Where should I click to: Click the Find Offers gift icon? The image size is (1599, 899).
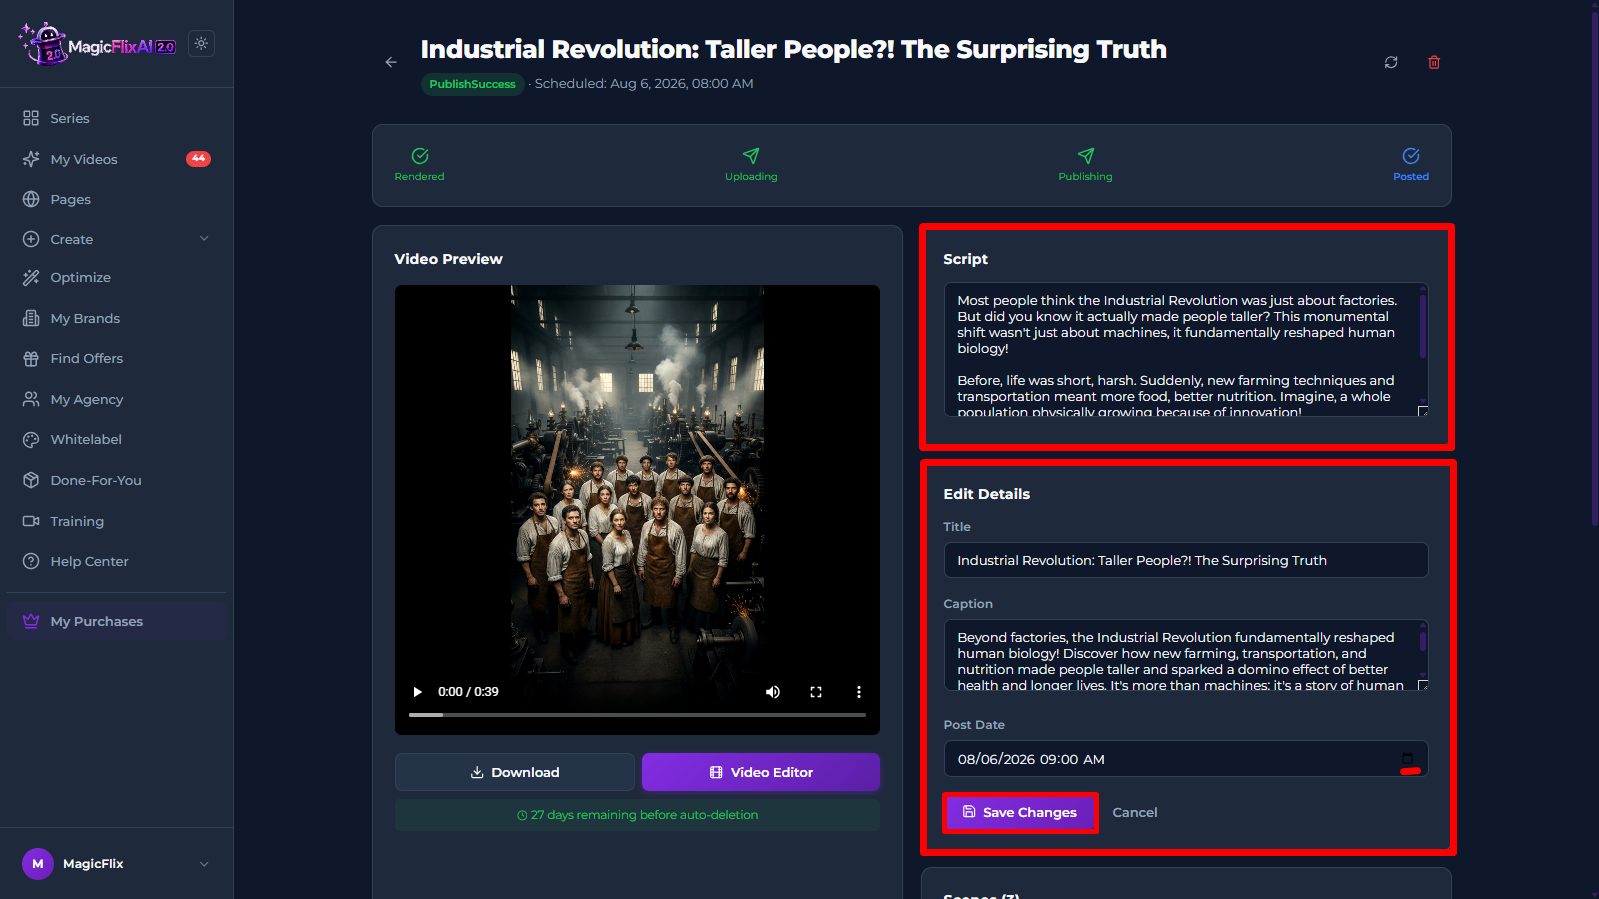click(31, 358)
